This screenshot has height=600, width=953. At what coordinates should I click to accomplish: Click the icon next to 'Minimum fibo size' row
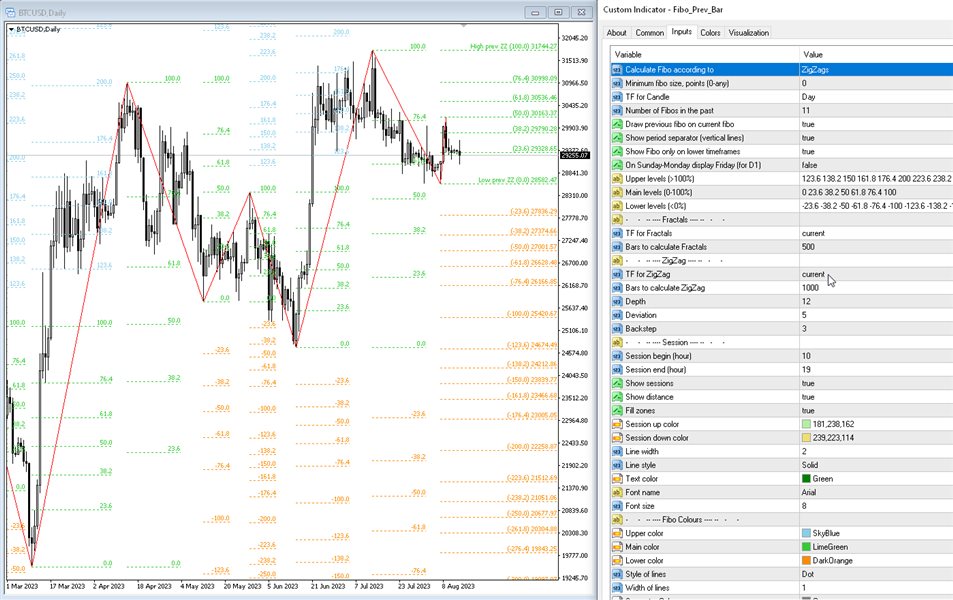coord(618,83)
